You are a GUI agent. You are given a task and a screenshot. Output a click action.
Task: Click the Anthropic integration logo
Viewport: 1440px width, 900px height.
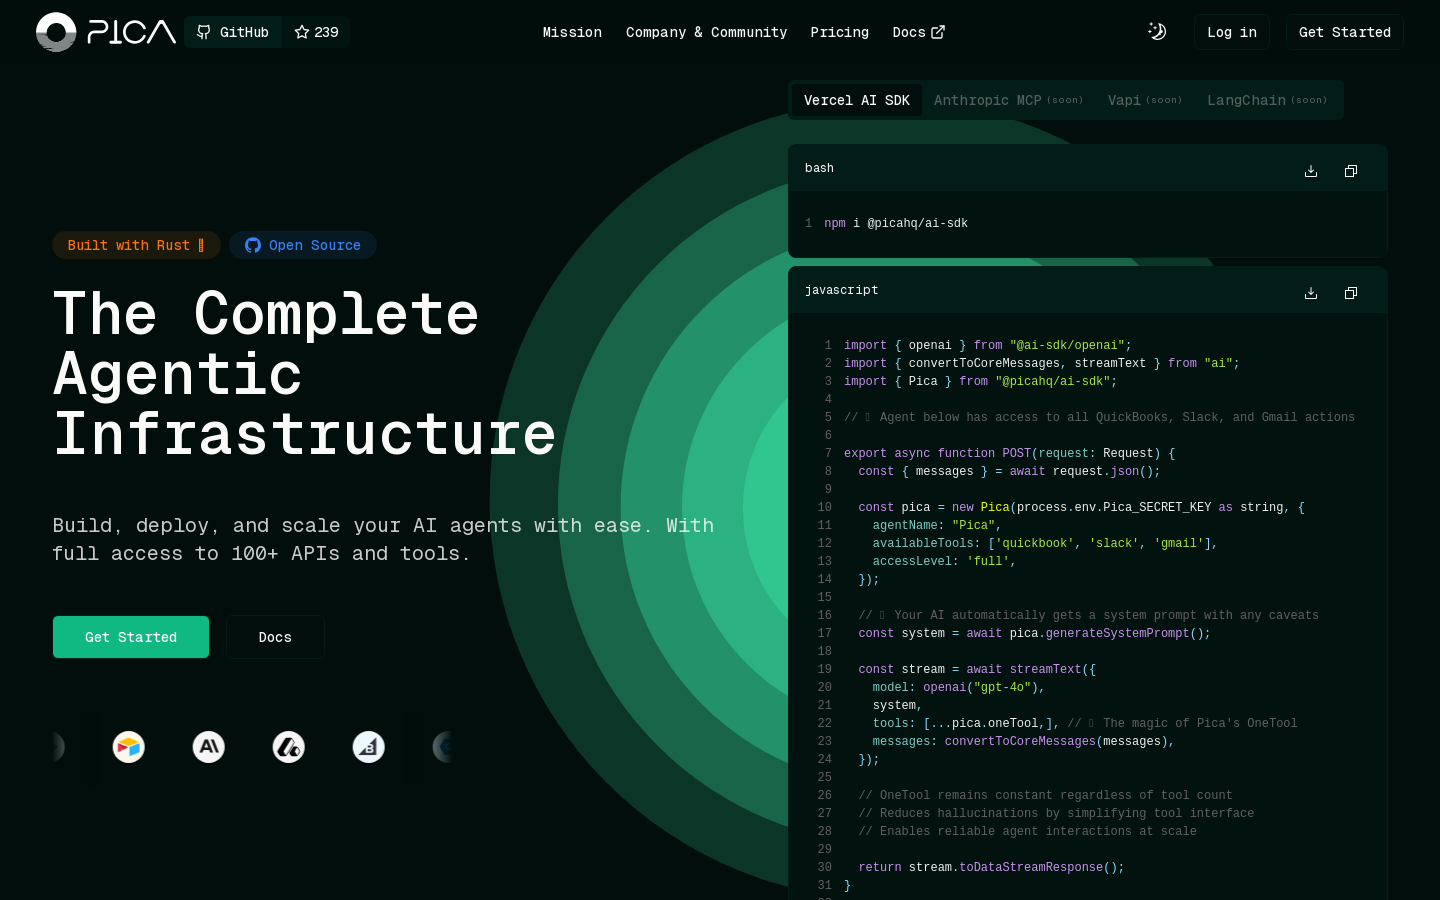[x=209, y=747]
